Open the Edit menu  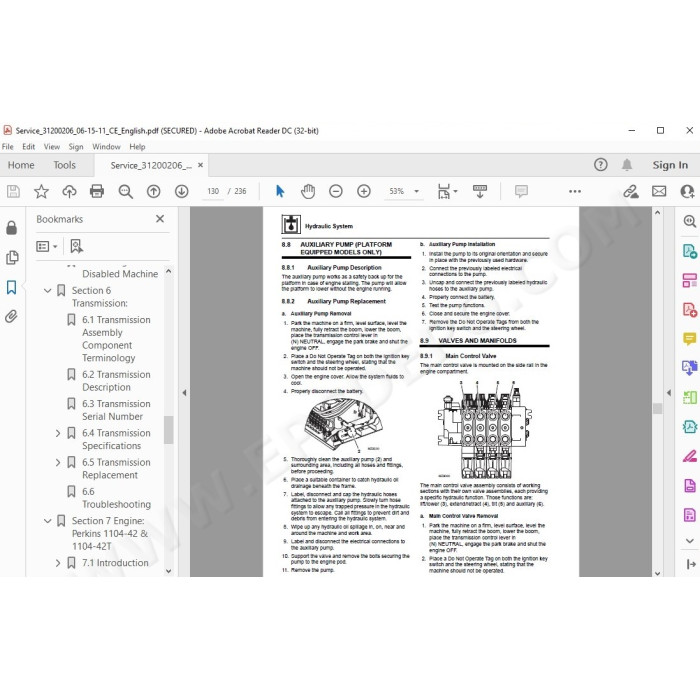(x=29, y=146)
